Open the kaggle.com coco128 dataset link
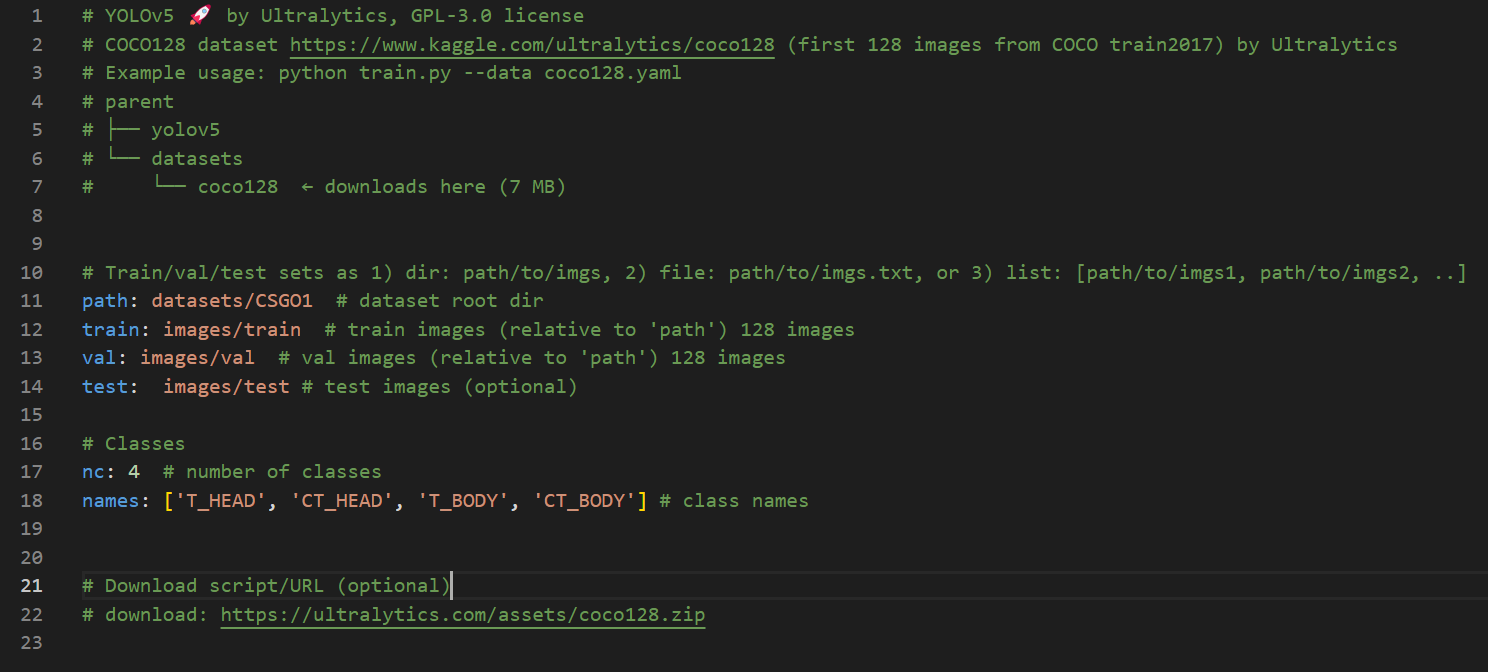1488x672 pixels. pyautogui.click(x=532, y=45)
